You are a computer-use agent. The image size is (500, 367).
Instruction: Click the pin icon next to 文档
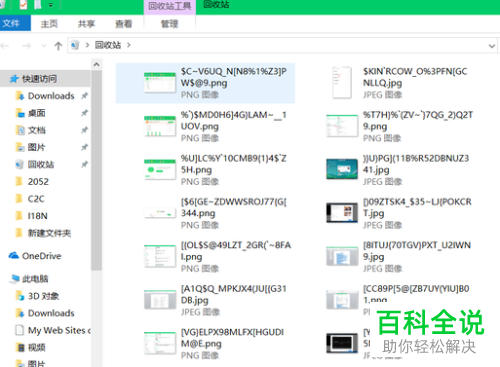point(85,130)
